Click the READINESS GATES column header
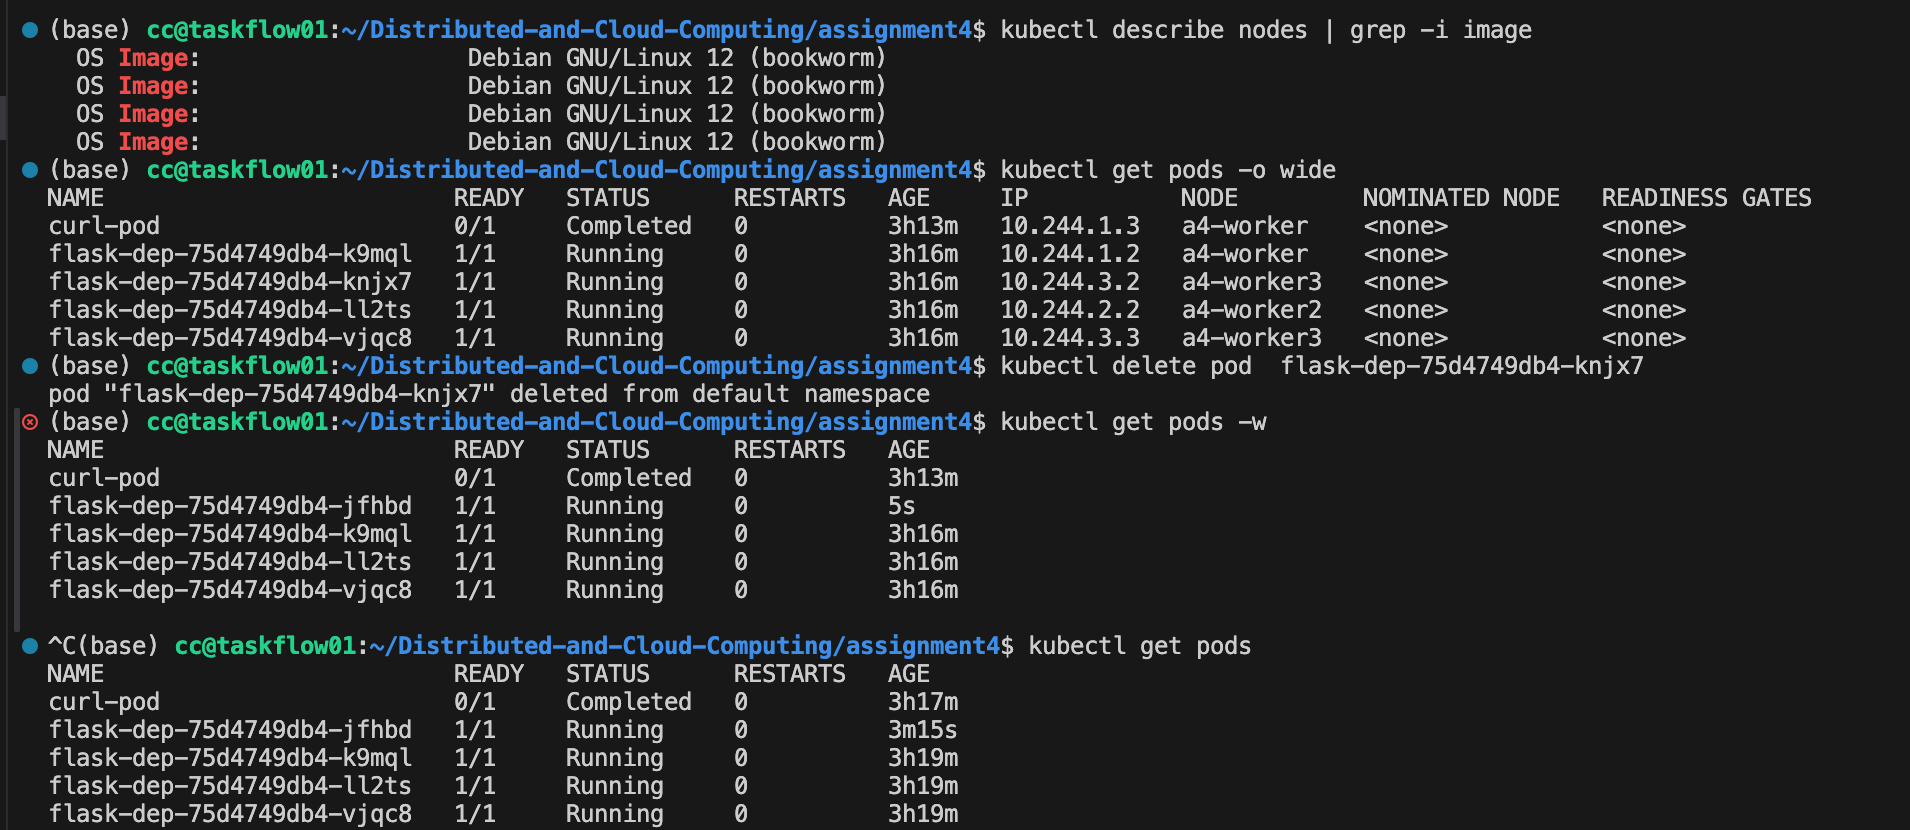This screenshot has height=830, width=1910. pyautogui.click(x=1705, y=198)
